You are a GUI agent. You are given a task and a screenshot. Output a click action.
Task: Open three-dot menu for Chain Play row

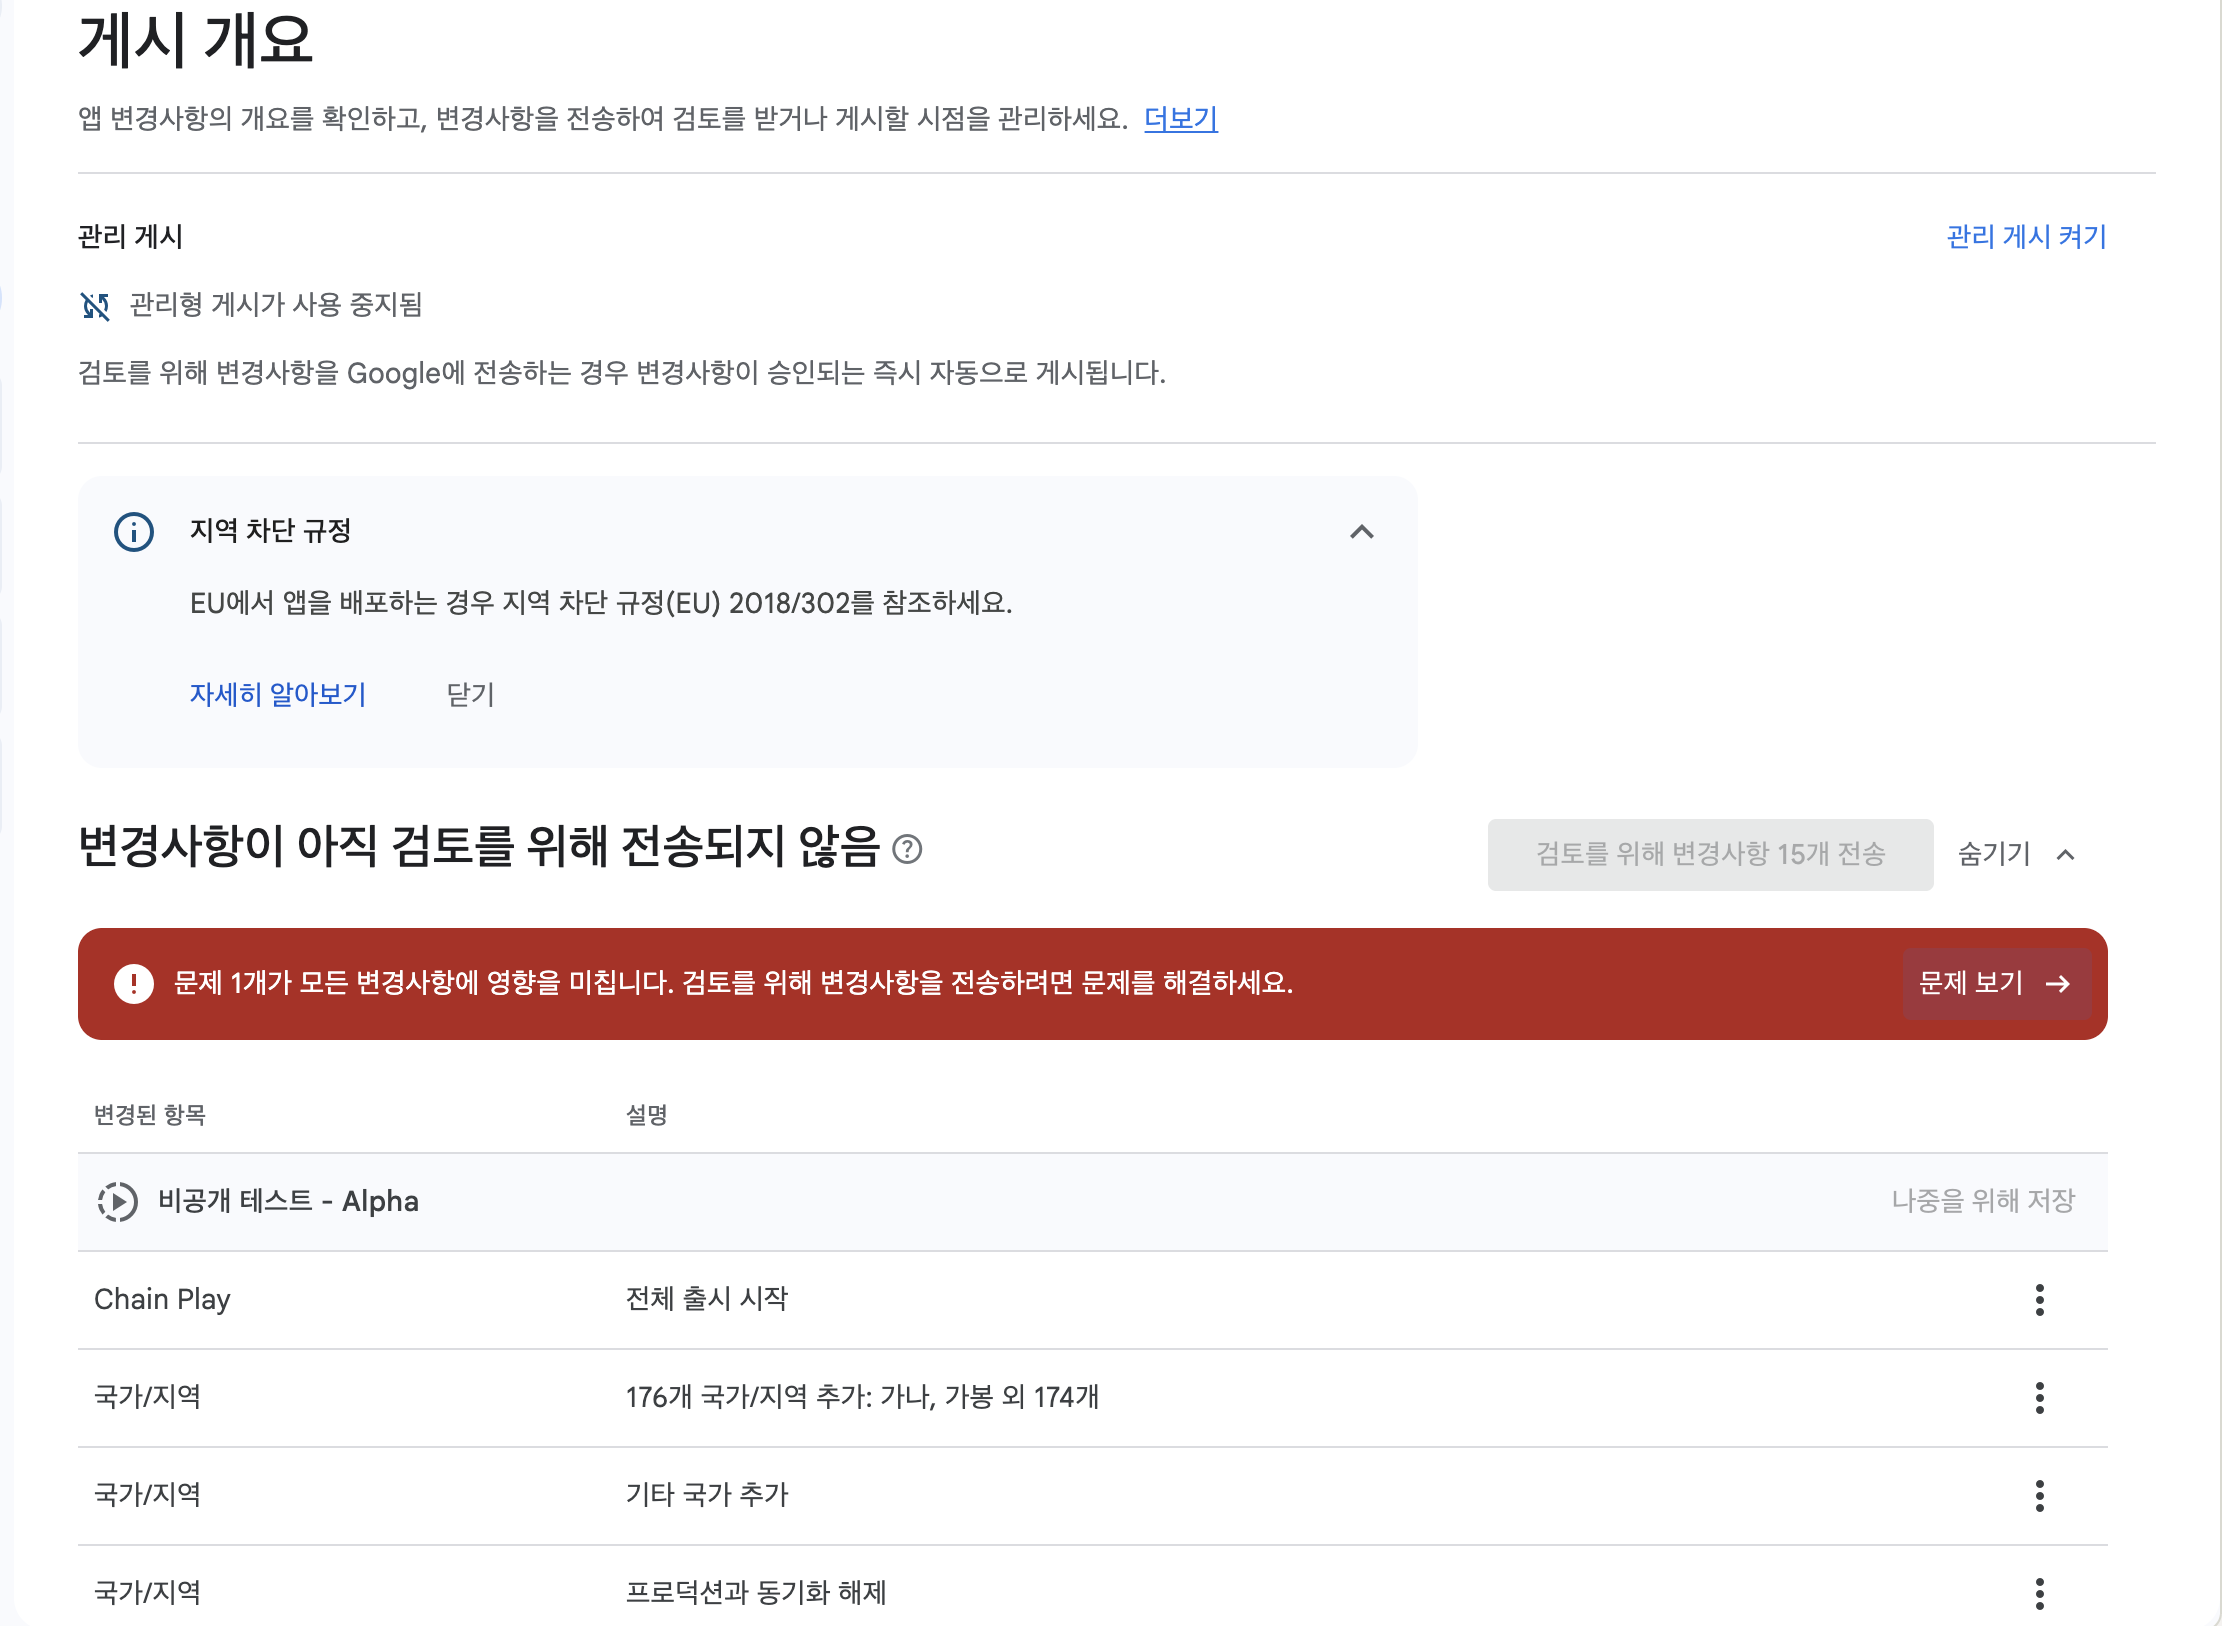click(2040, 1299)
